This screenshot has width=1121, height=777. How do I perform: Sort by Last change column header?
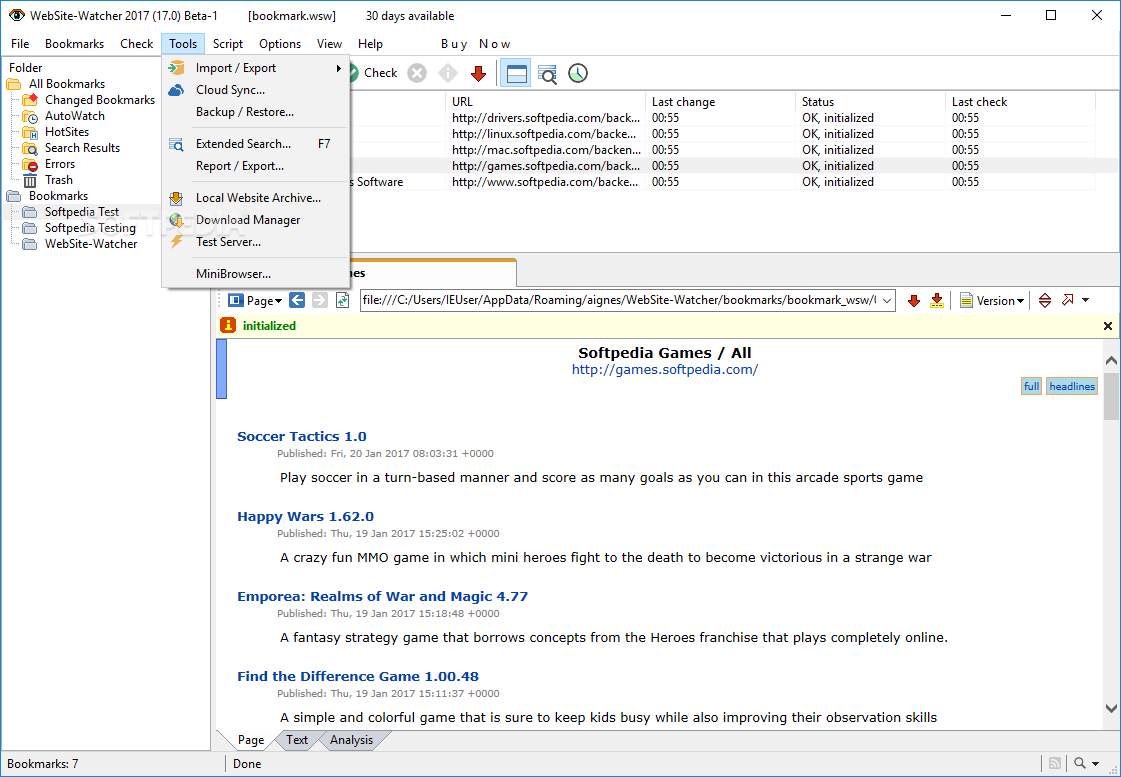click(720, 102)
